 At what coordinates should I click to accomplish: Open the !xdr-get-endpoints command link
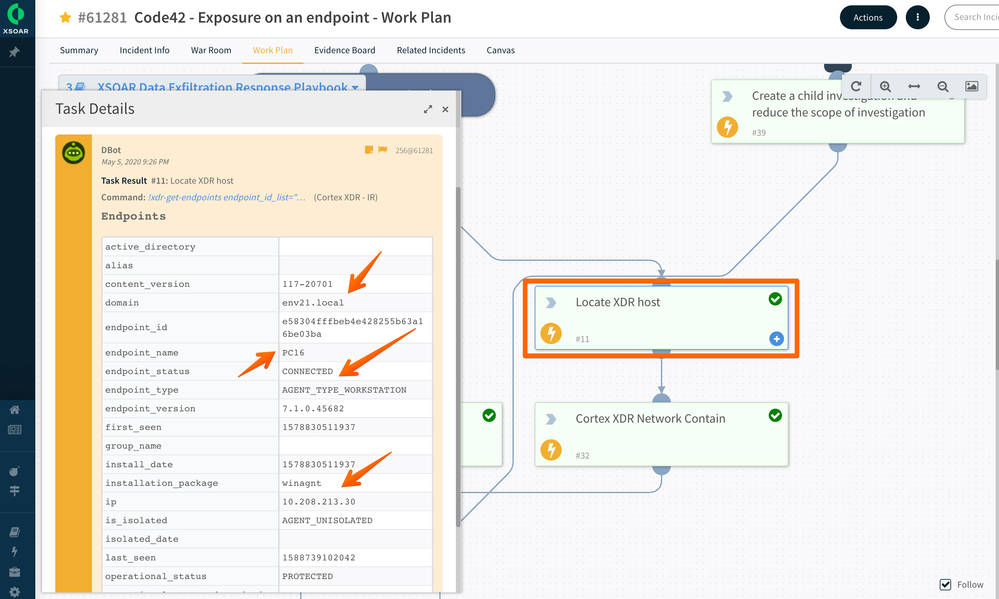228,198
